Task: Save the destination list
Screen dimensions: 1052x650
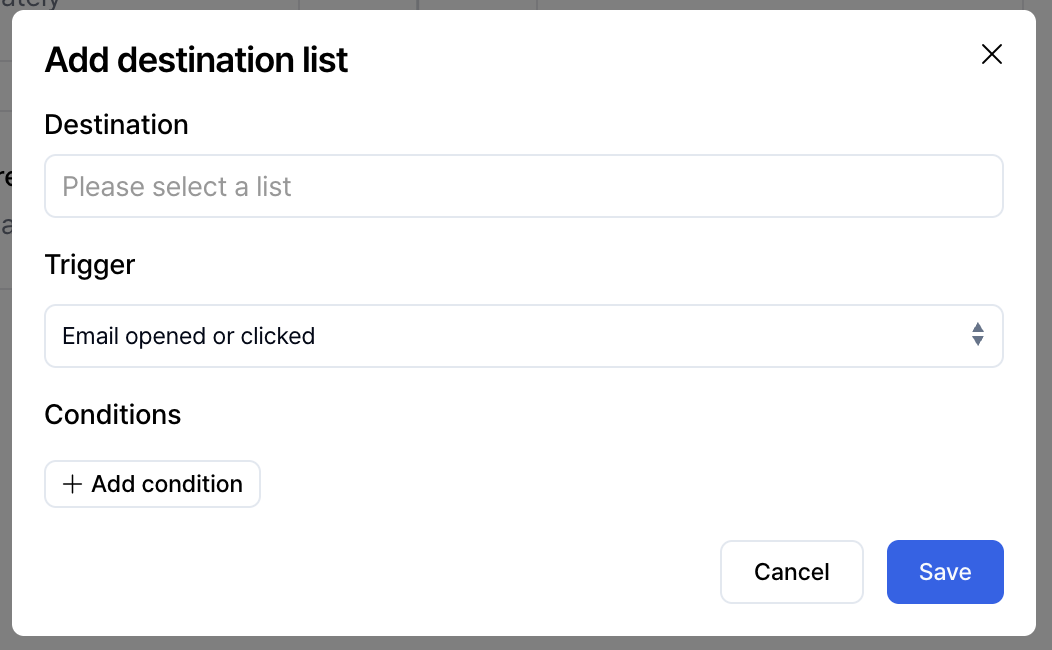Action: click(944, 571)
